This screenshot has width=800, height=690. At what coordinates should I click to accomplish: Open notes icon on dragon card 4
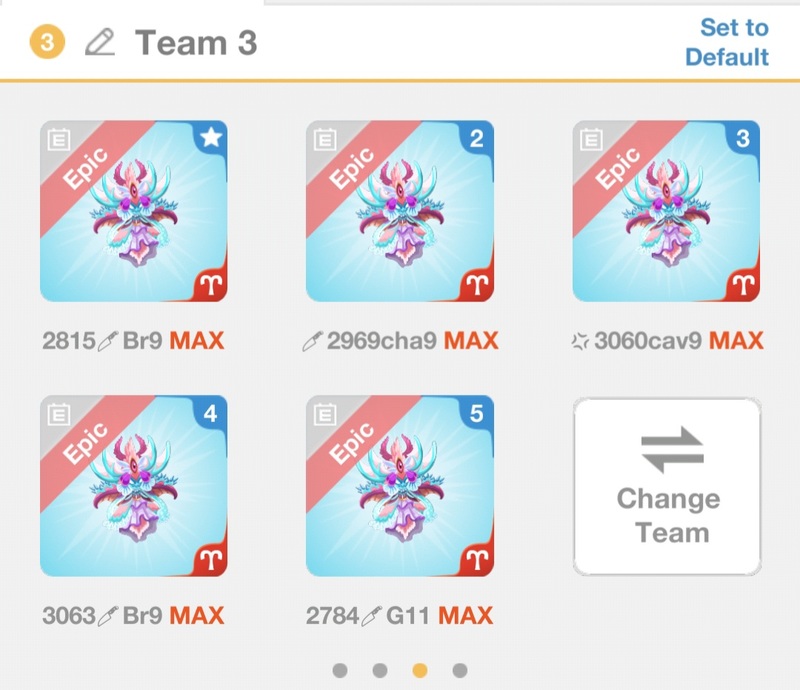point(59,414)
